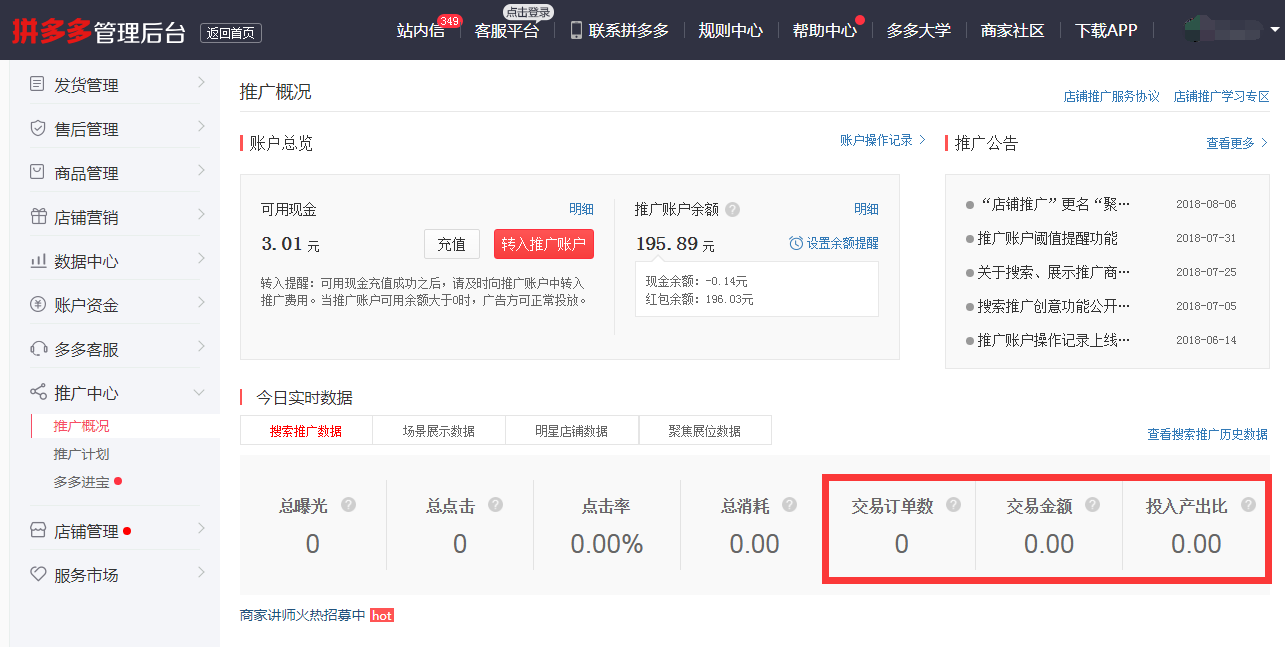This screenshot has height=647, width=1285.
Task: Click the question mark beside 投入产出比
Action: click(x=1248, y=505)
